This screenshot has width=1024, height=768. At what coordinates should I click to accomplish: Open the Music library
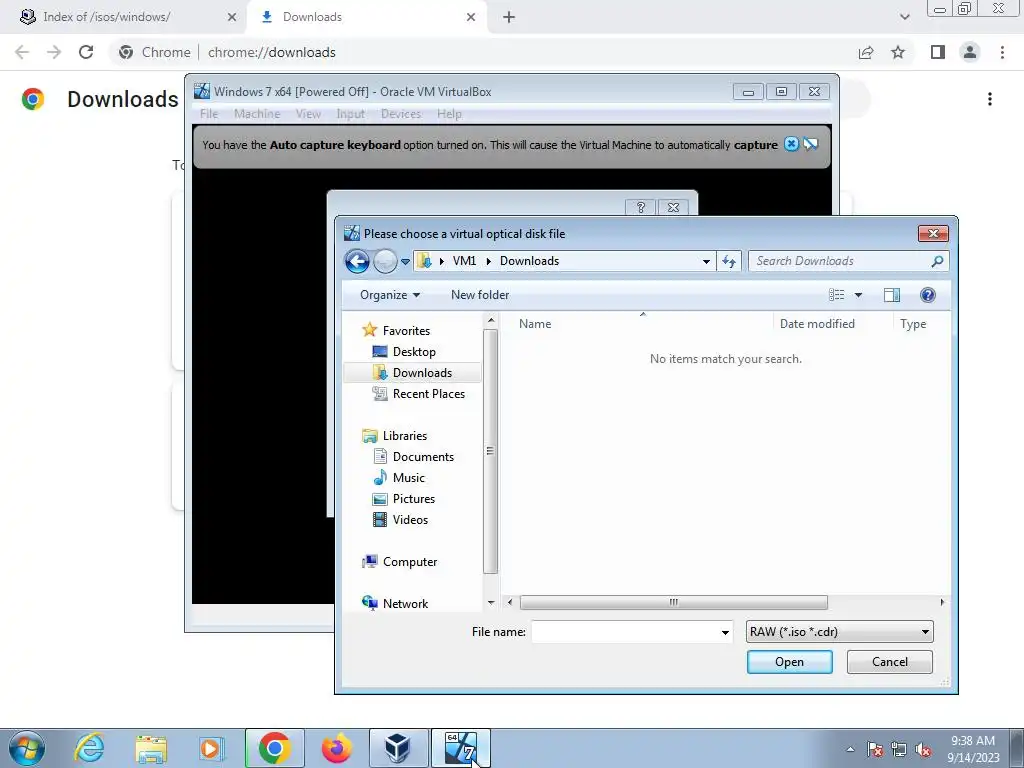408,477
